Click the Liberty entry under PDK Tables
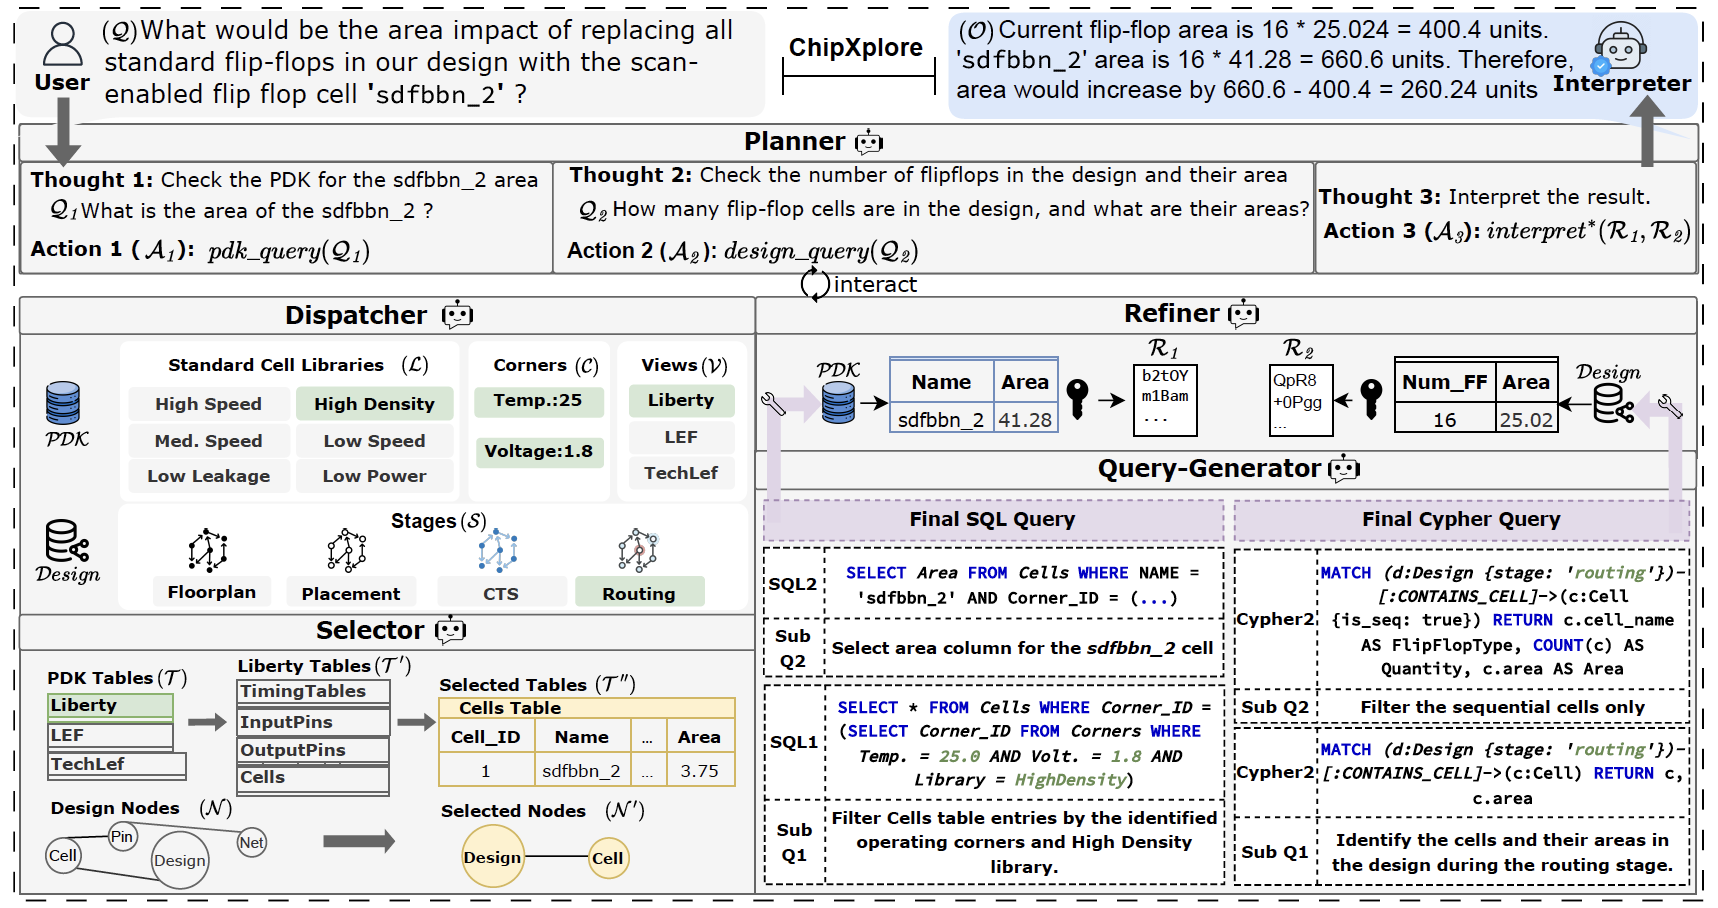Viewport: 1718px width, 908px height. pos(110,706)
